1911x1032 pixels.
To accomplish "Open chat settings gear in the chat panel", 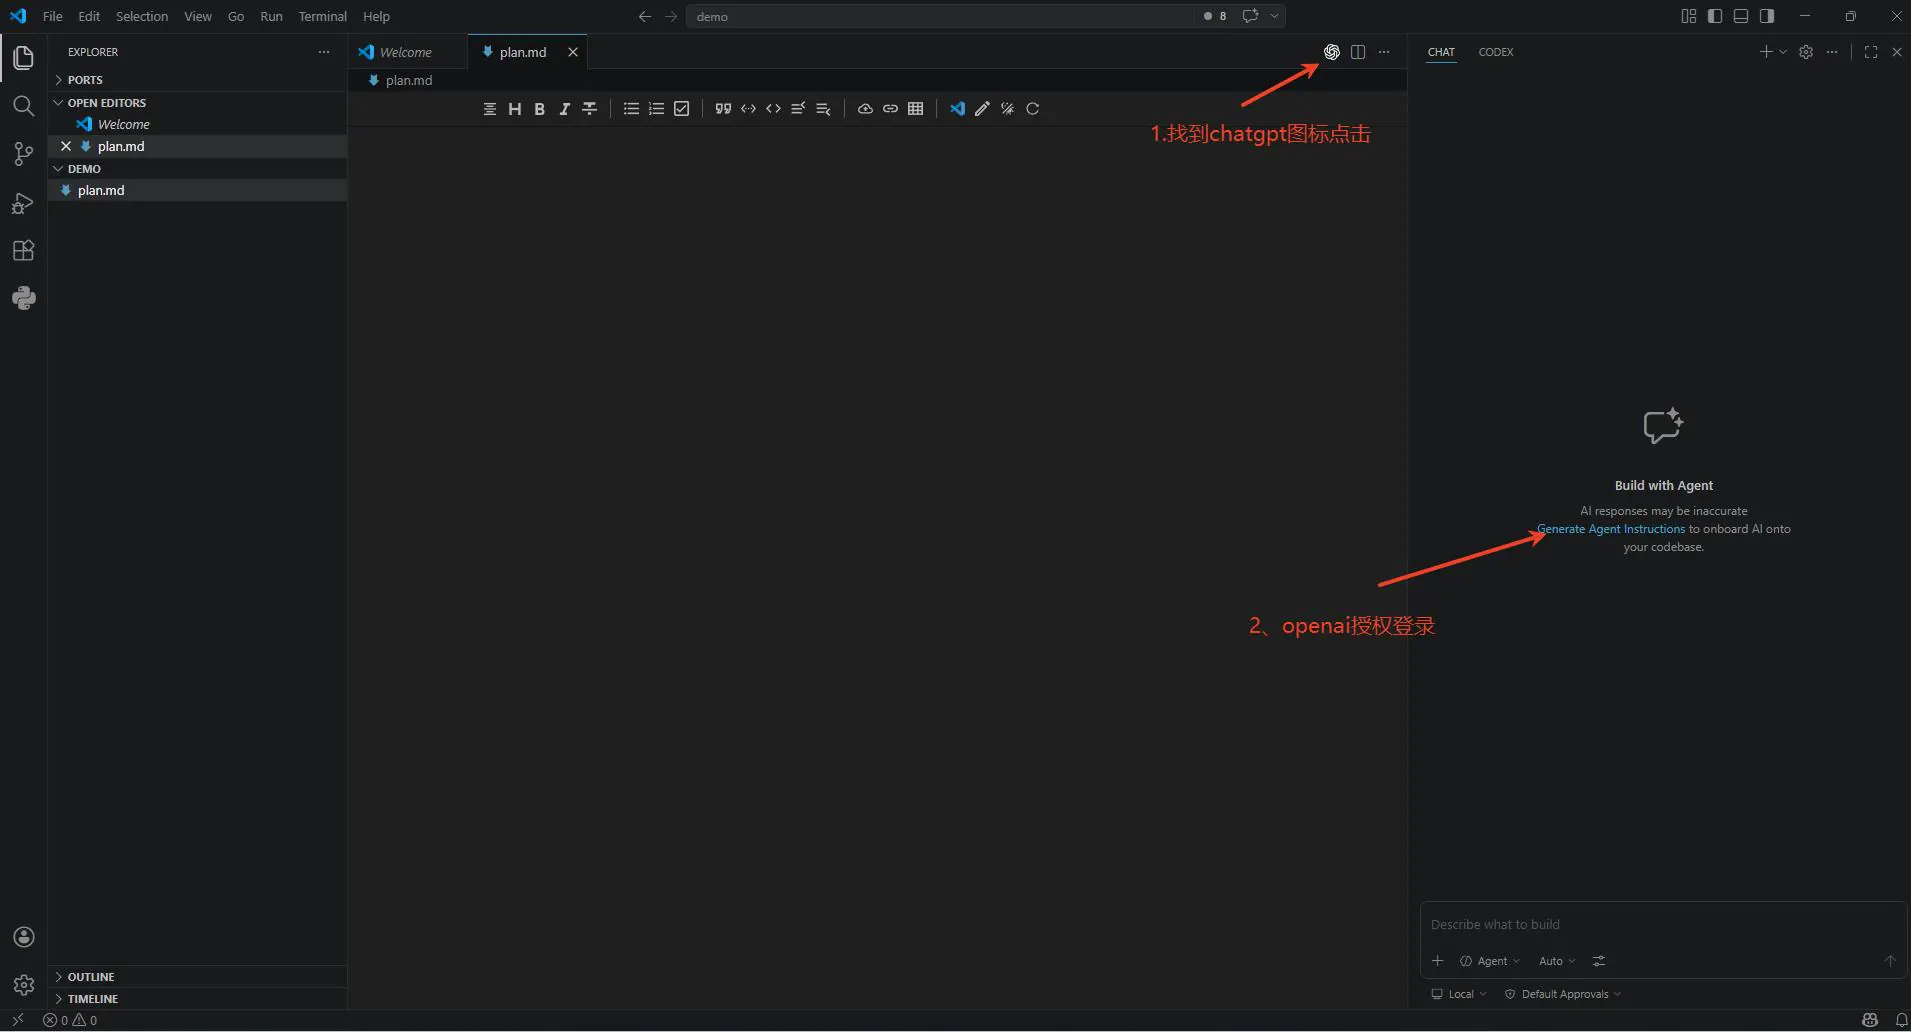I will pyautogui.click(x=1806, y=52).
